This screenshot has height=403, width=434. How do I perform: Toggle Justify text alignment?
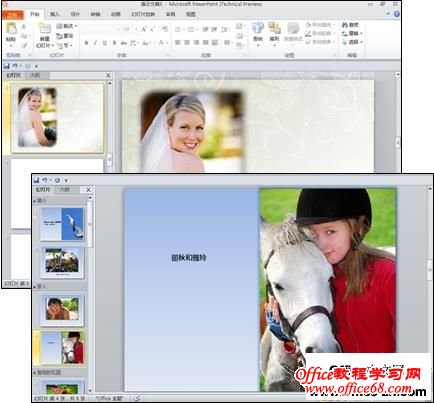[206, 43]
